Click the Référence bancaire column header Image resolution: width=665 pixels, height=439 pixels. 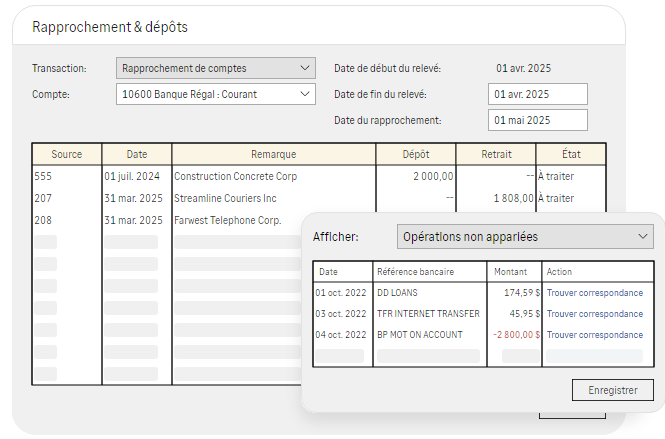pos(415,272)
